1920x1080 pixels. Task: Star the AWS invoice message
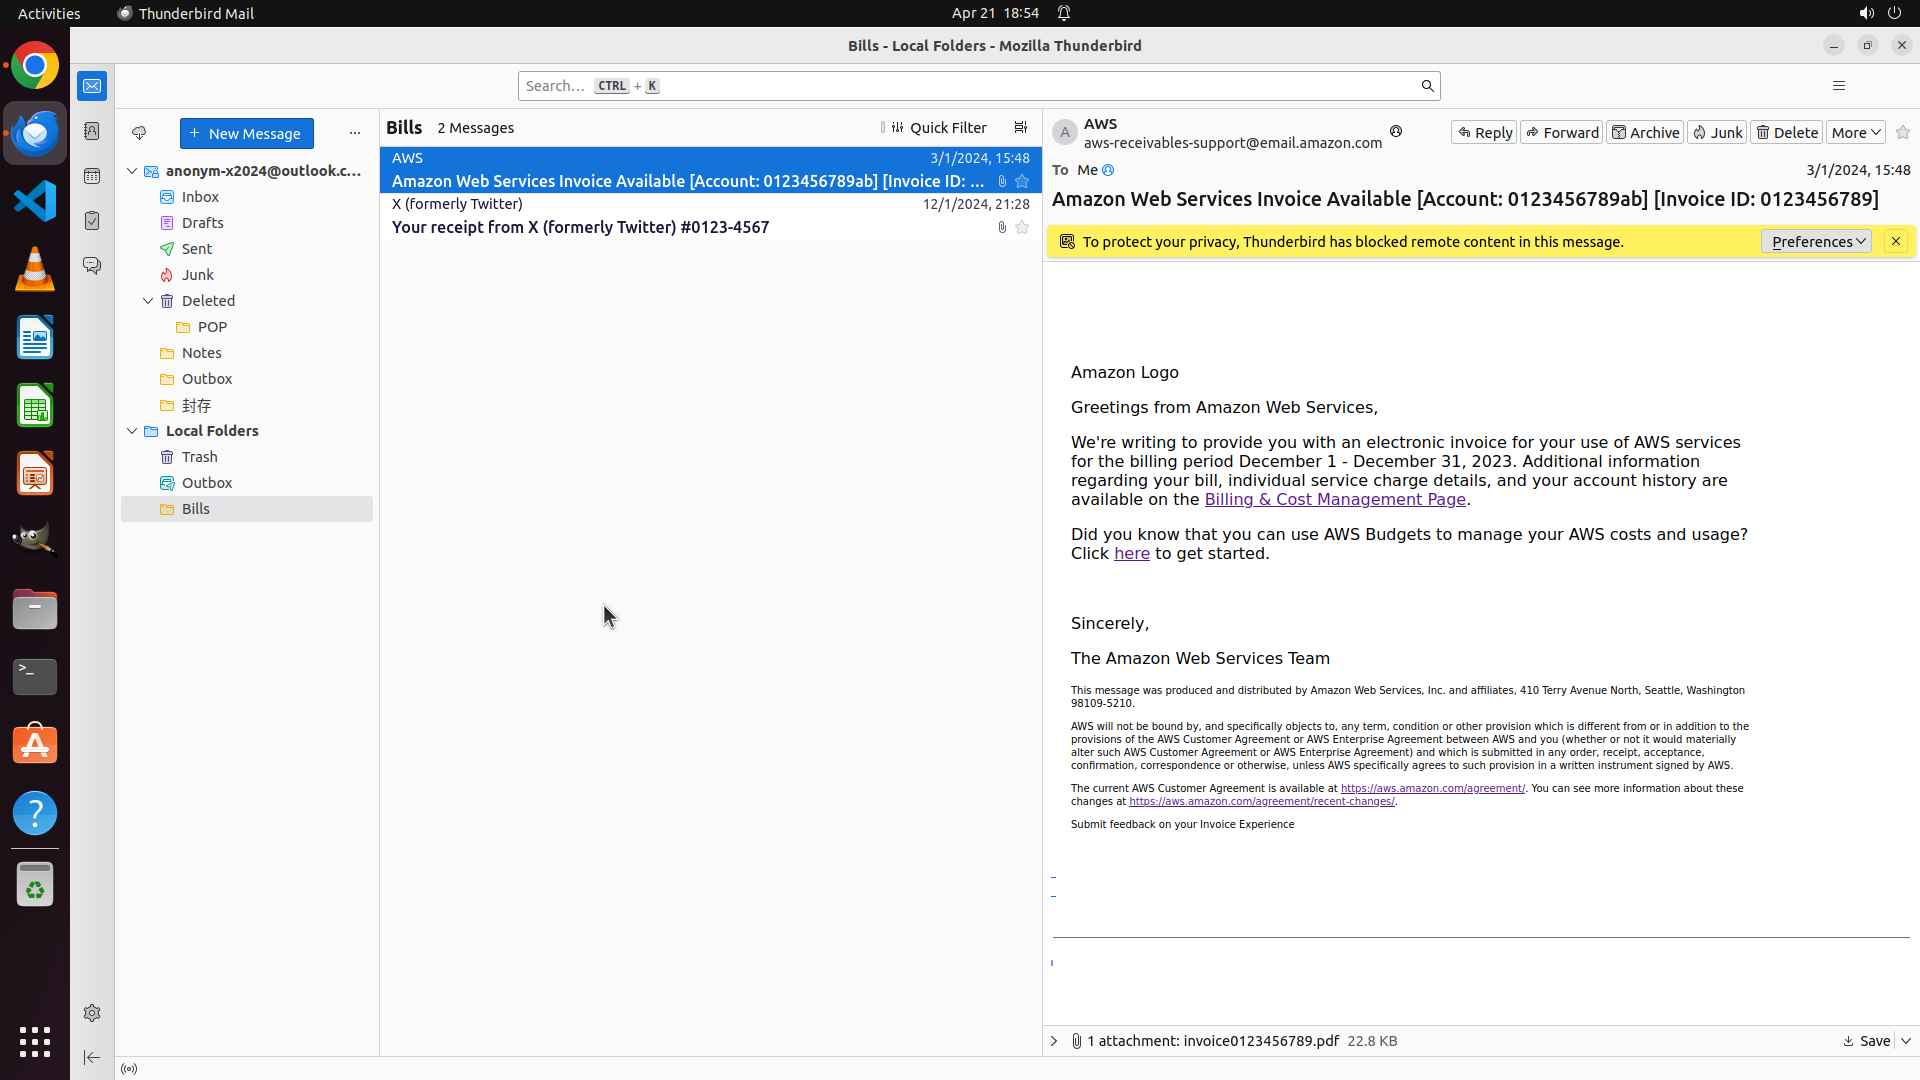tap(1022, 182)
